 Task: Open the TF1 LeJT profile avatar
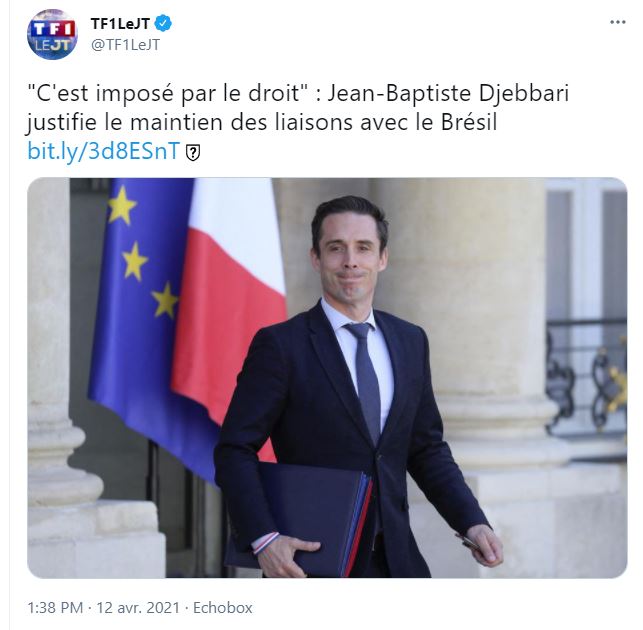52,34
